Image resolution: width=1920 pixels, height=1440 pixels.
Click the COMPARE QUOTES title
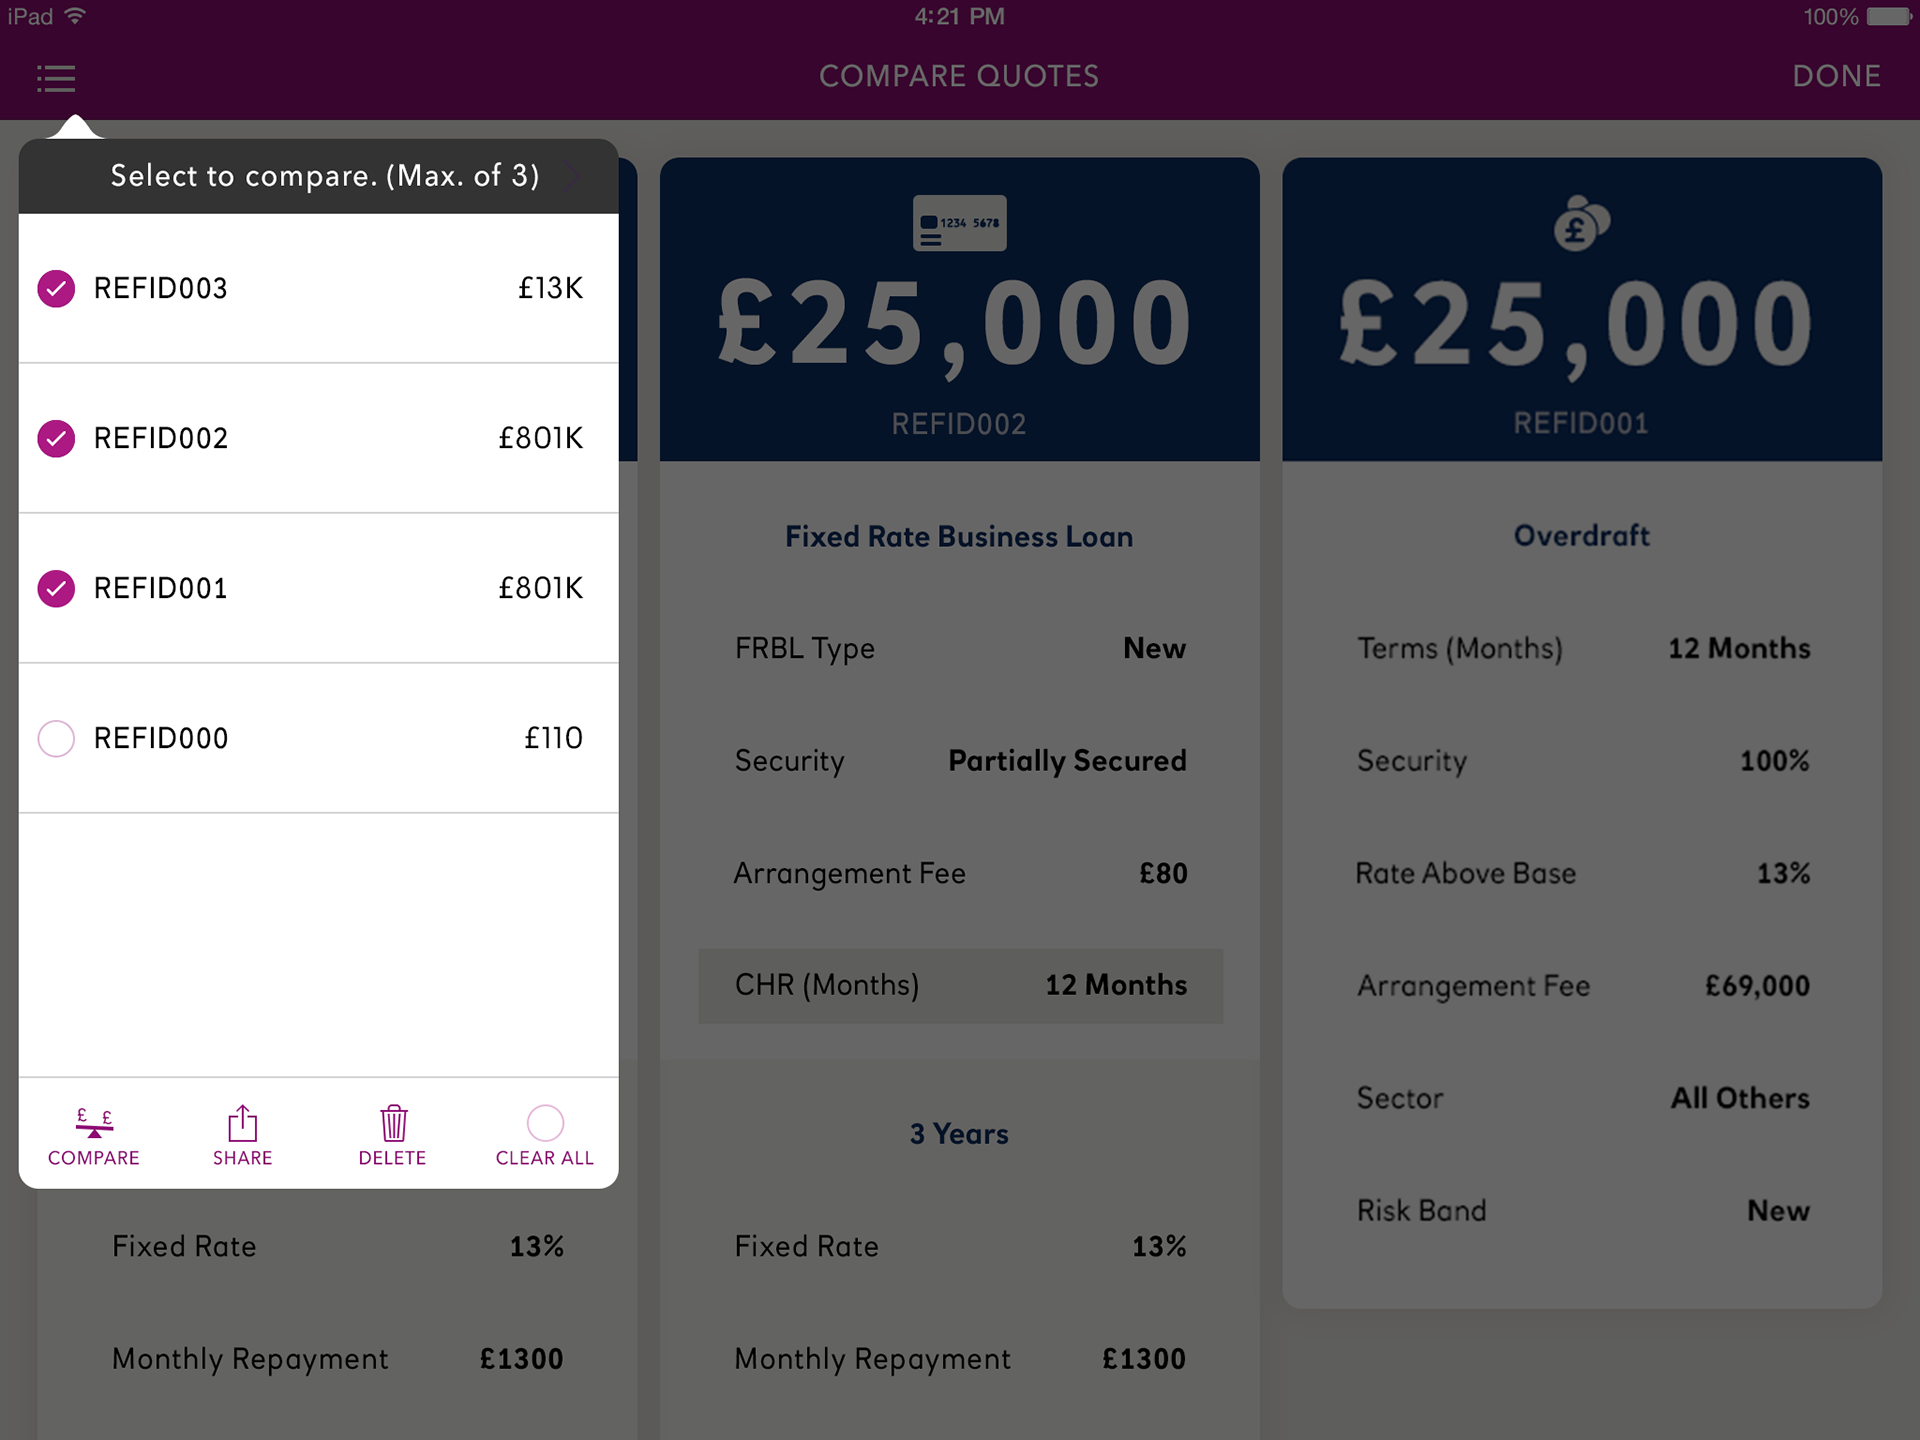pyautogui.click(x=959, y=76)
